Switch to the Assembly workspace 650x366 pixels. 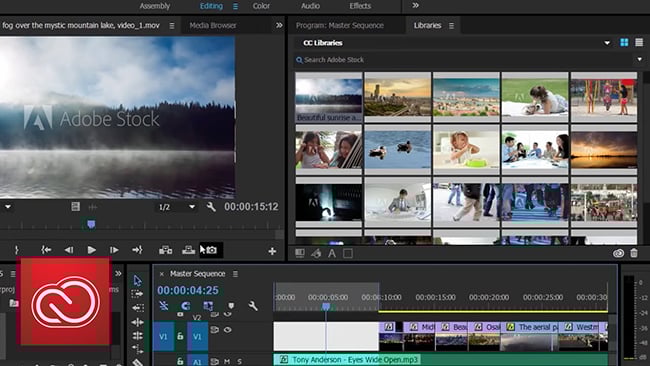tap(155, 6)
